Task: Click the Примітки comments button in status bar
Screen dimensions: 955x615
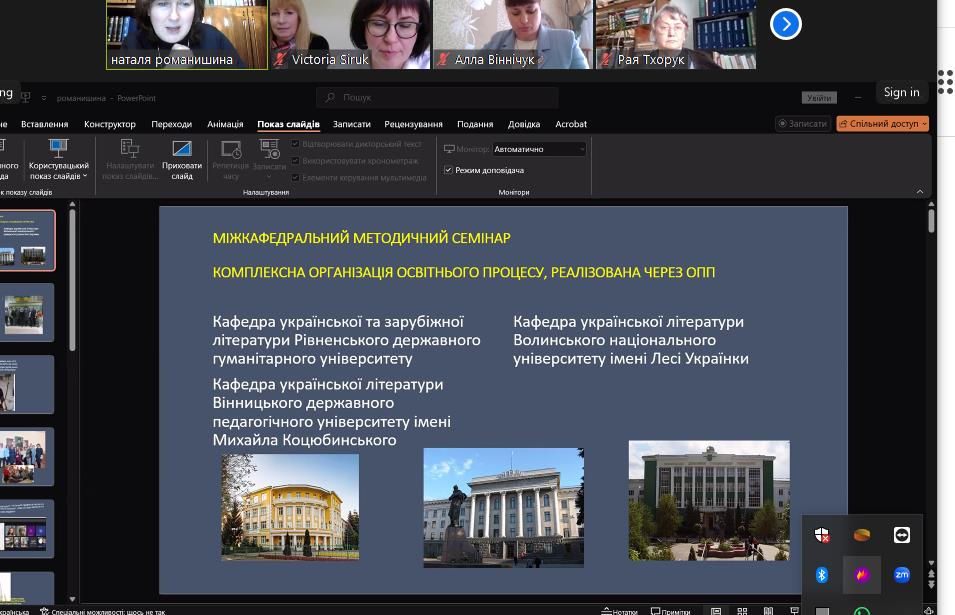Action: [x=669, y=610]
